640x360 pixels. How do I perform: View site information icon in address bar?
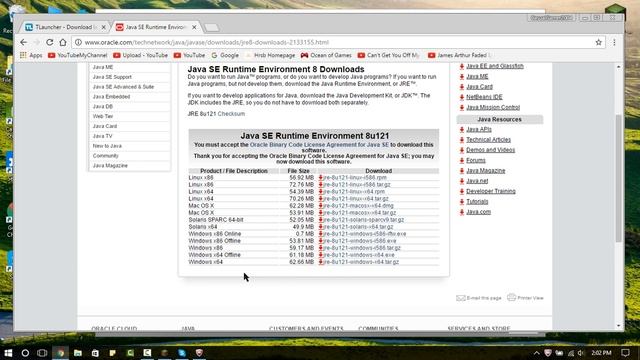(78, 42)
